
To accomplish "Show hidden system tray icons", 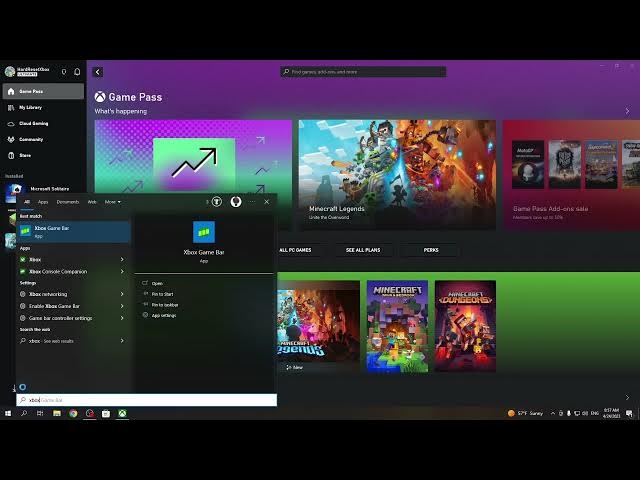I will coord(553,413).
